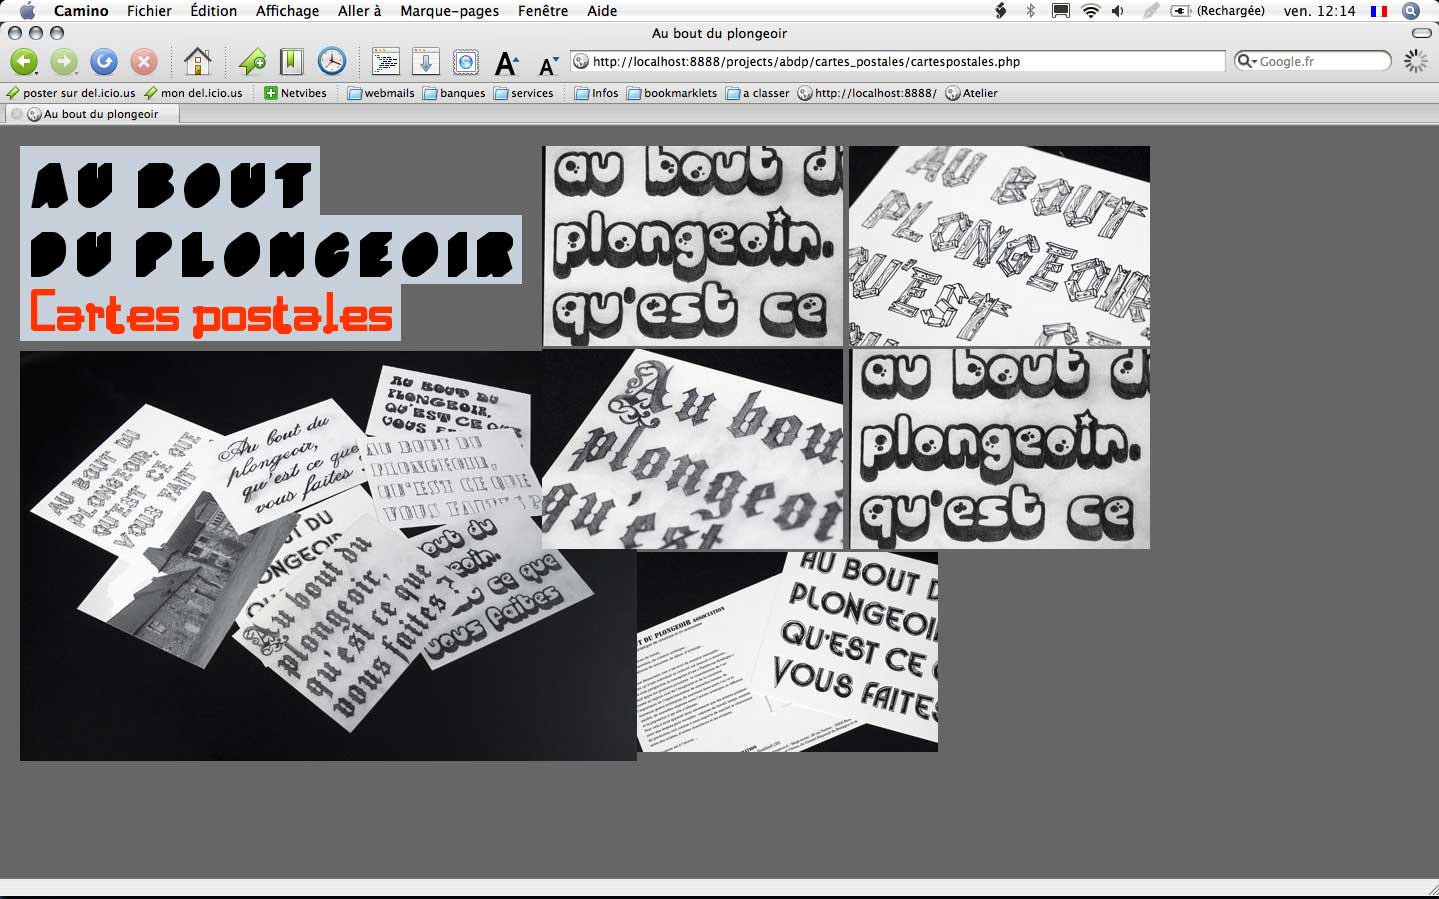Open the wooden-plank lettering thumbnail
1439x899 pixels.
tap(999, 246)
